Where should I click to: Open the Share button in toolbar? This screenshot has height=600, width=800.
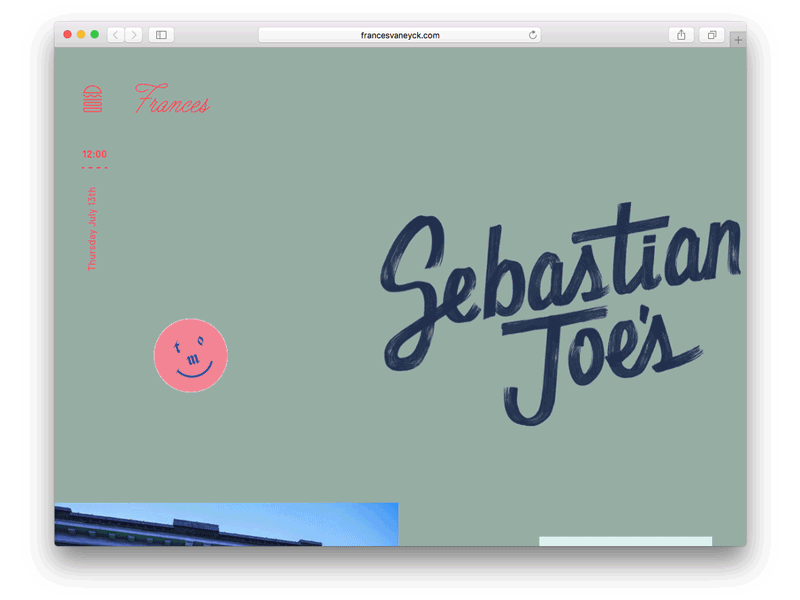pos(681,35)
